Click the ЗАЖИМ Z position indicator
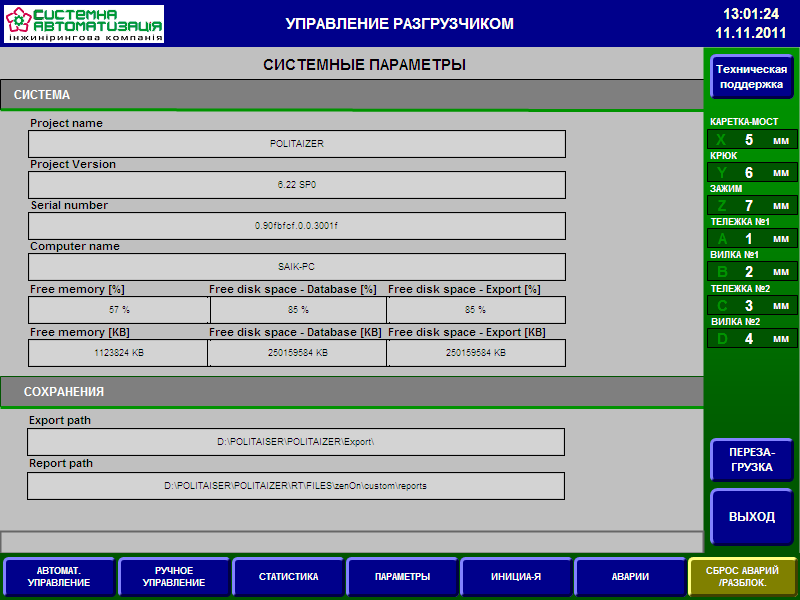The image size is (800, 600). [x=752, y=206]
